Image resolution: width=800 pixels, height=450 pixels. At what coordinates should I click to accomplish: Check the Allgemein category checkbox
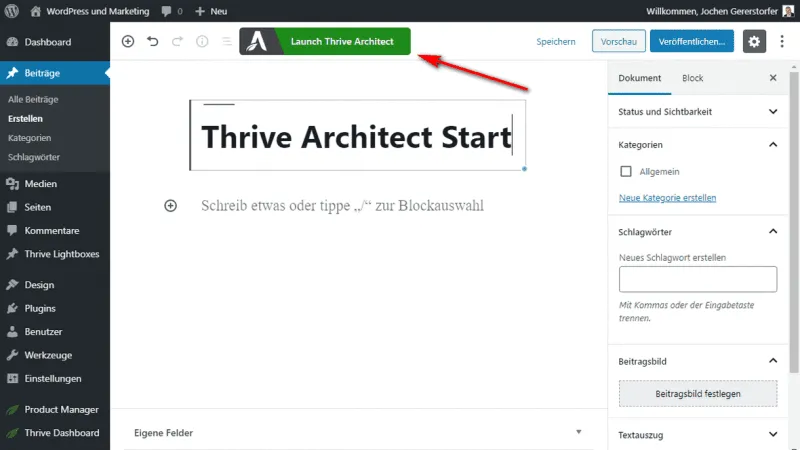pyautogui.click(x=626, y=171)
